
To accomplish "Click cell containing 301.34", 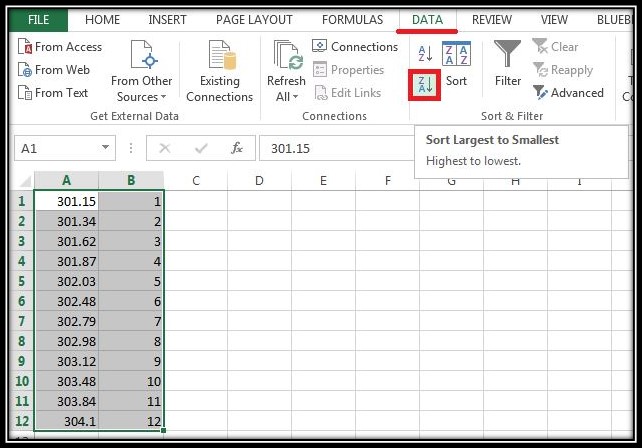I will click(x=66, y=221).
